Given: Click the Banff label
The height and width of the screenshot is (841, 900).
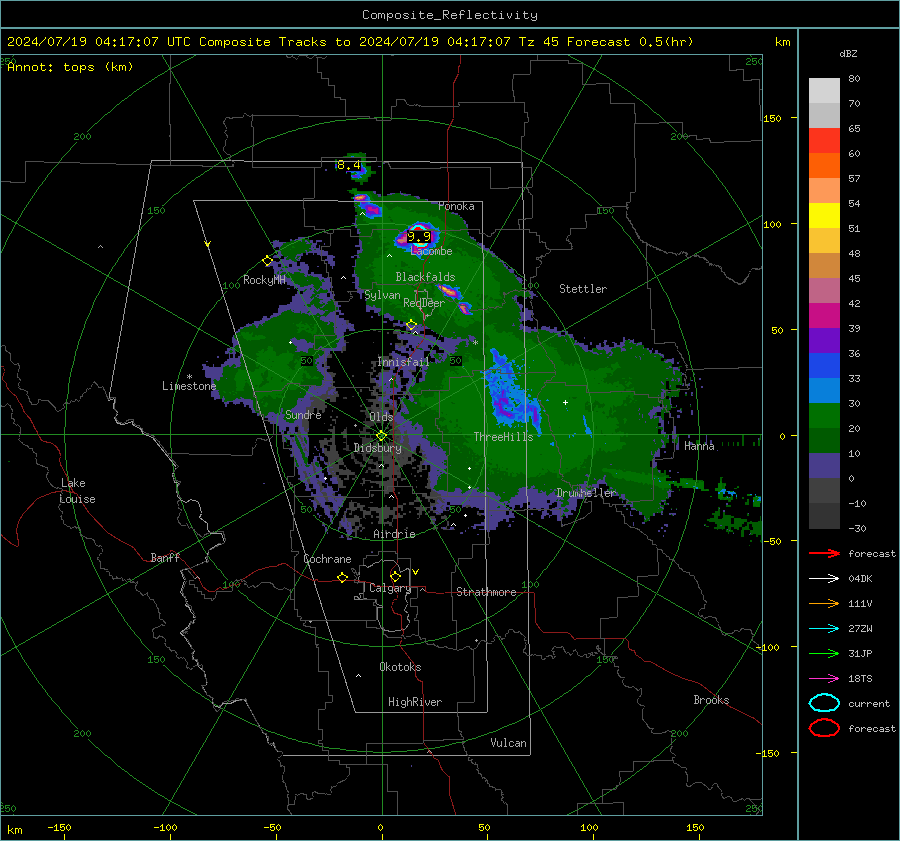Looking at the screenshot, I should 165,557.
